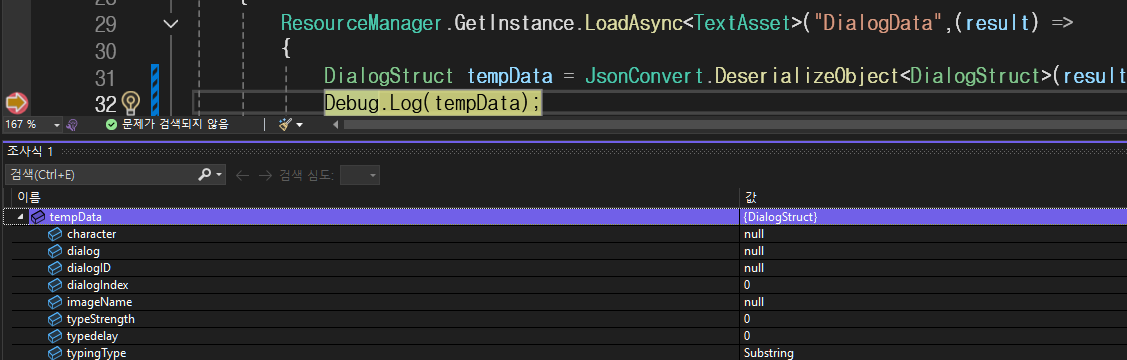This screenshot has height=360, width=1127.
Task: Select the imageName member row
Action: tap(564, 303)
